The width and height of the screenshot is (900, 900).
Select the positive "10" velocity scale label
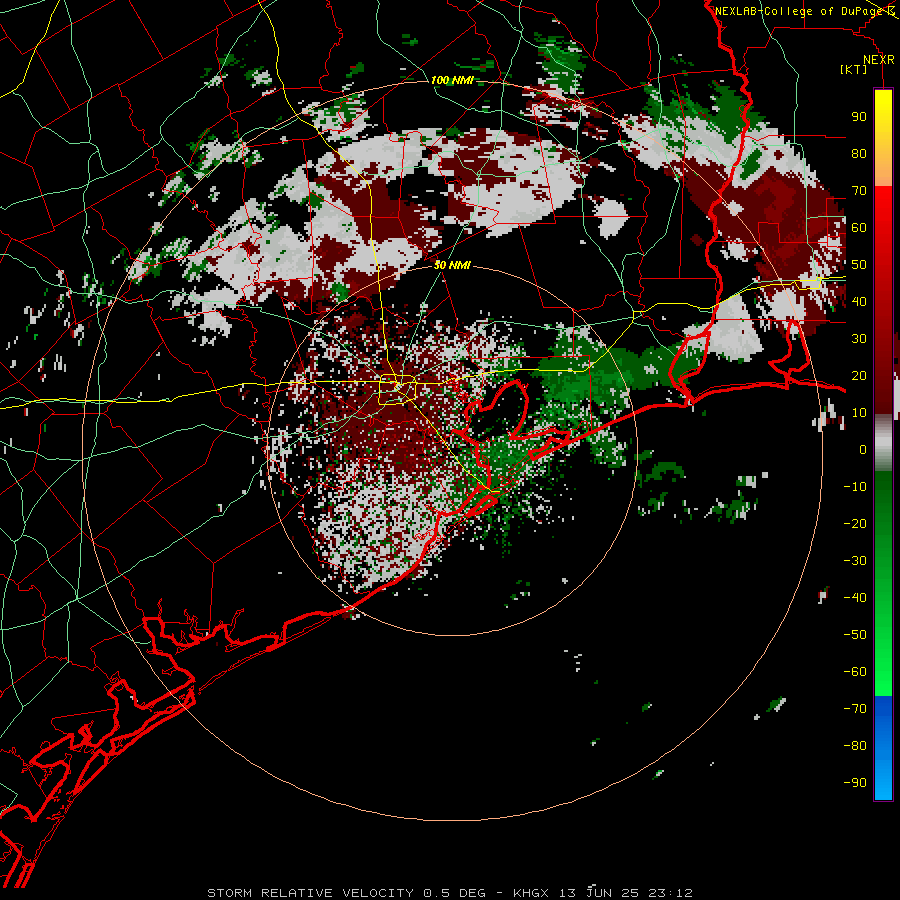click(x=859, y=413)
